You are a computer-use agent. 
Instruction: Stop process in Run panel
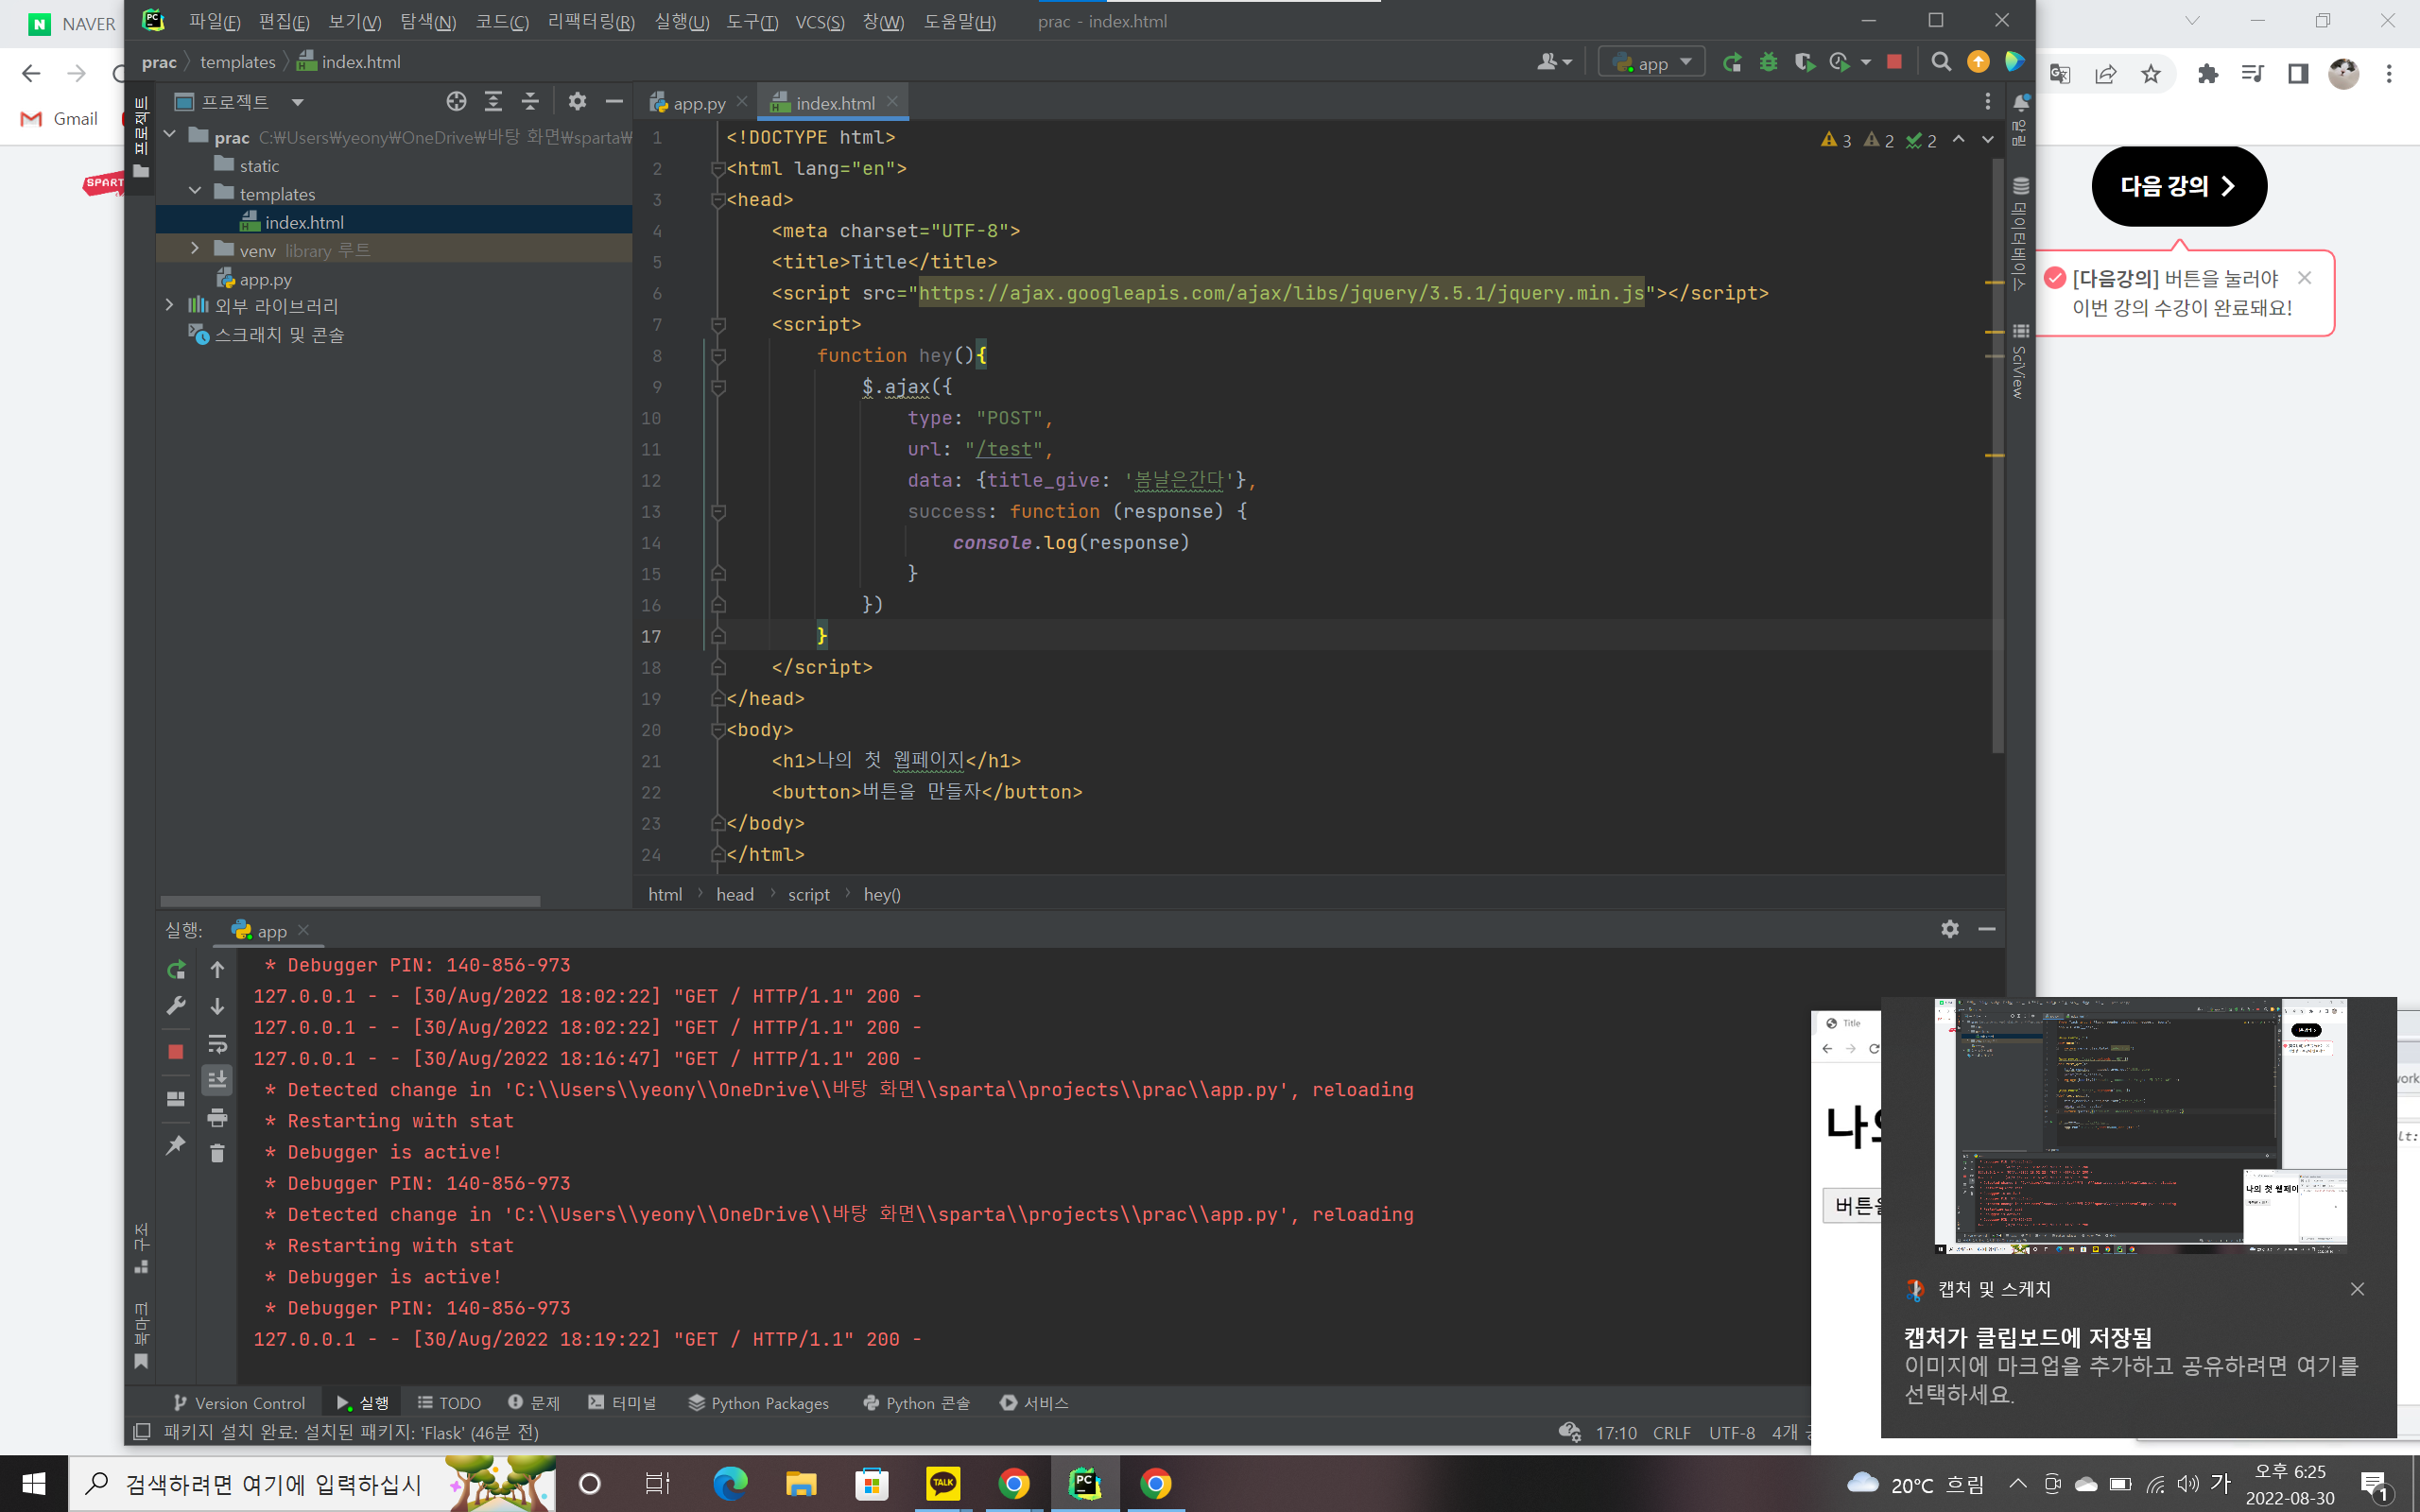[176, 1052]
